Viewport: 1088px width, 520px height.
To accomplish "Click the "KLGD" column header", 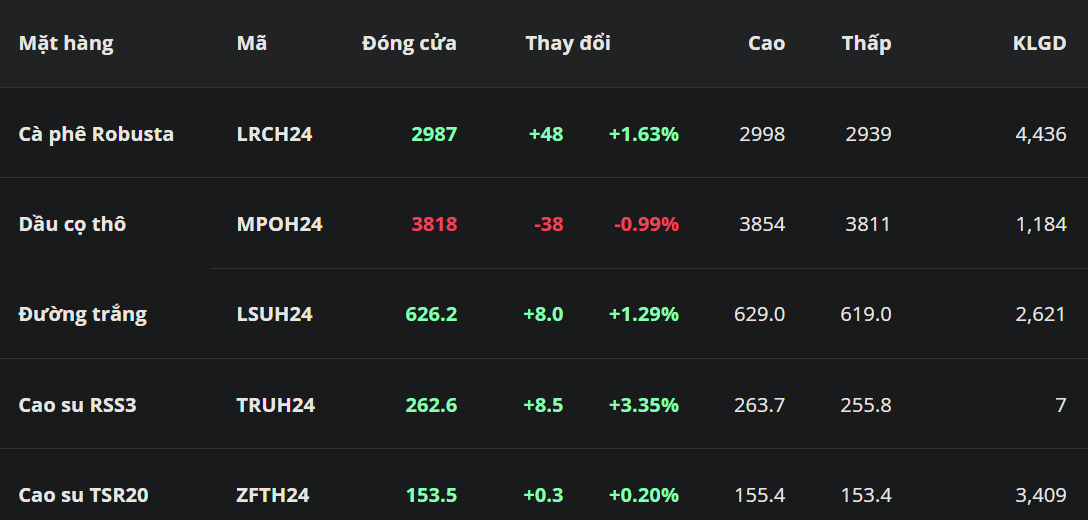I will tap(1039, 44).
